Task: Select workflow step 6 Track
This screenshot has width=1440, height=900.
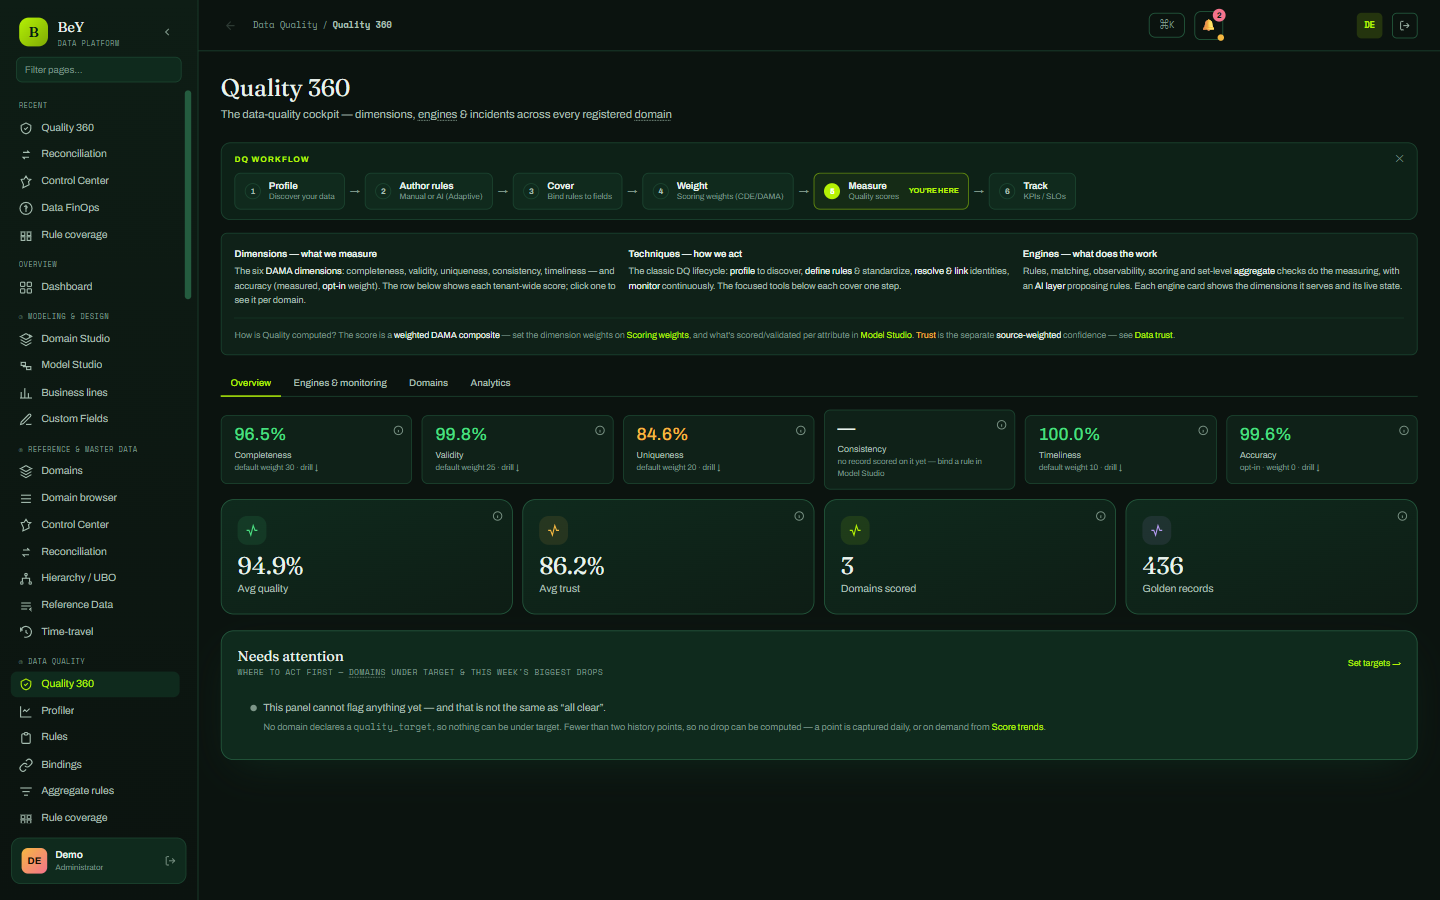Action: (x=1033, y=191)
